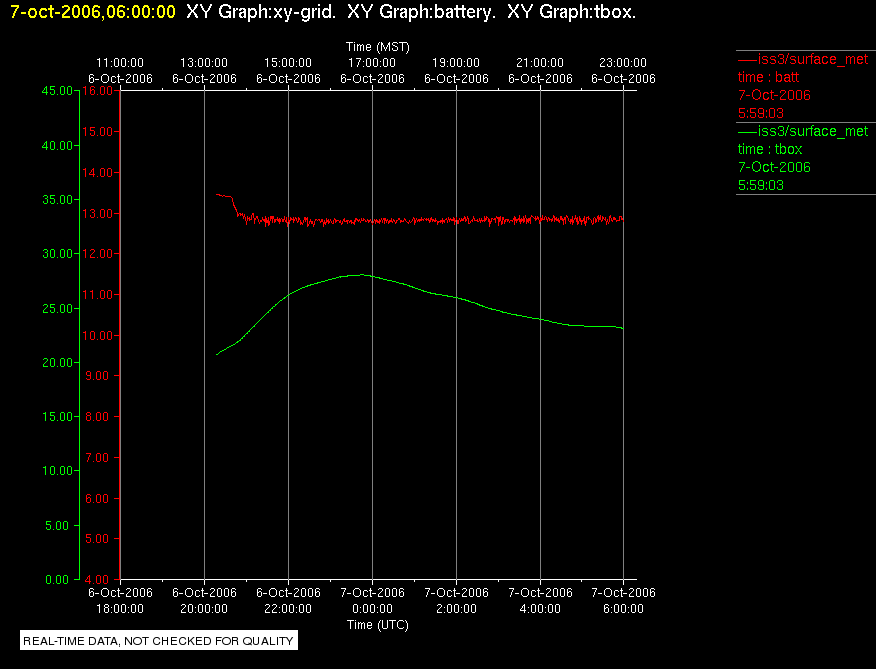Select the XY Graph:tbox title text
Image resolution: width=876 pixels, height=669 pixels.
pos(572,12)
